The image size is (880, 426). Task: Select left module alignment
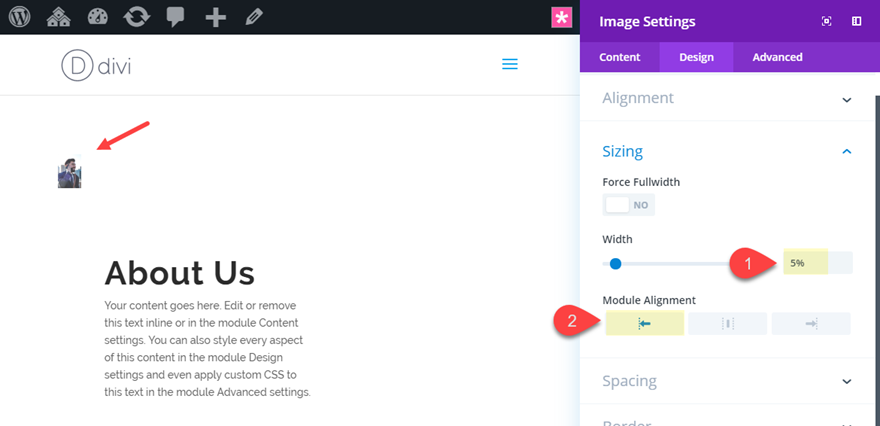tap(644, 323)
